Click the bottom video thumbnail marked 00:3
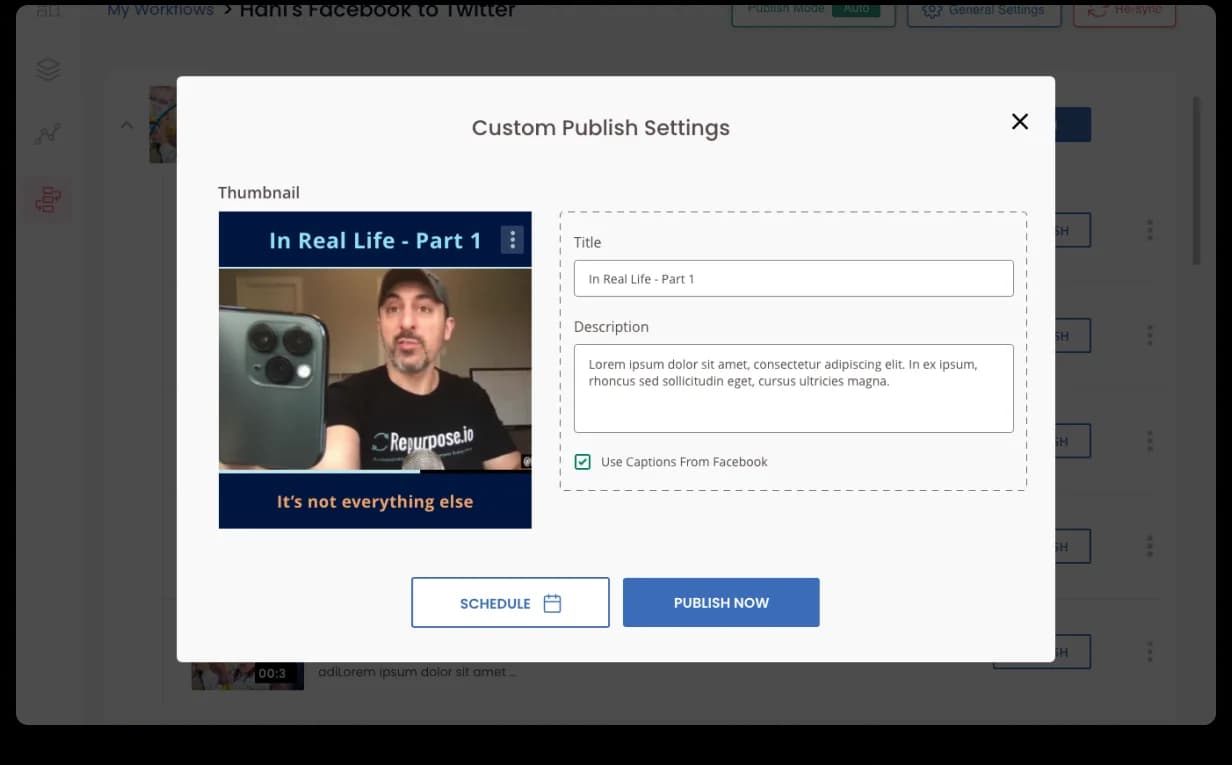The image size is (1232, 765). tap(247, 675)
